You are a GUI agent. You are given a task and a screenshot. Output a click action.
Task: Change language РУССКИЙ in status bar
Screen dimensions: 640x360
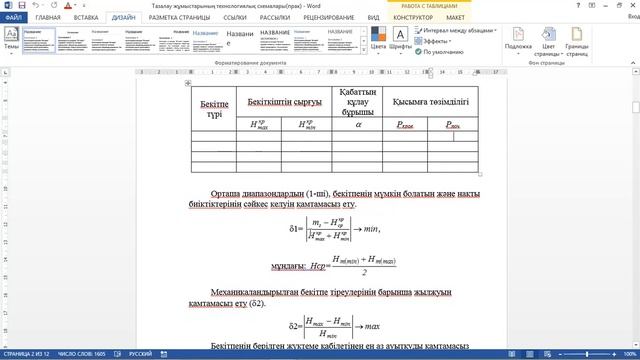[141, 354]
